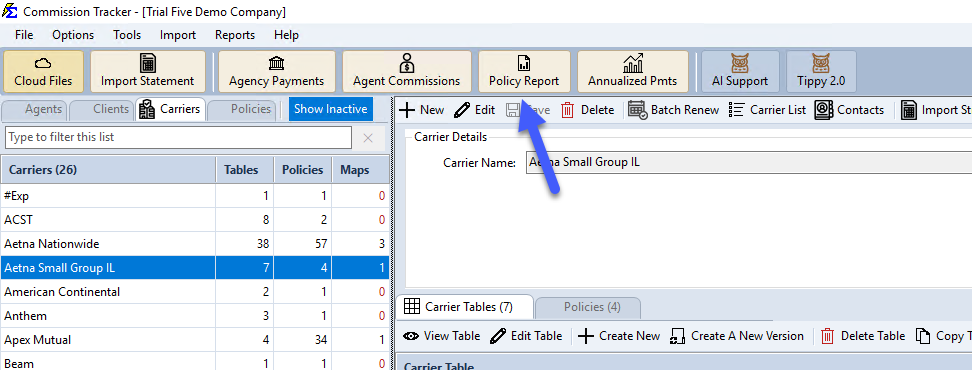Open the Import menu
This screenshot has height=370, width=972.
[178, 35]
